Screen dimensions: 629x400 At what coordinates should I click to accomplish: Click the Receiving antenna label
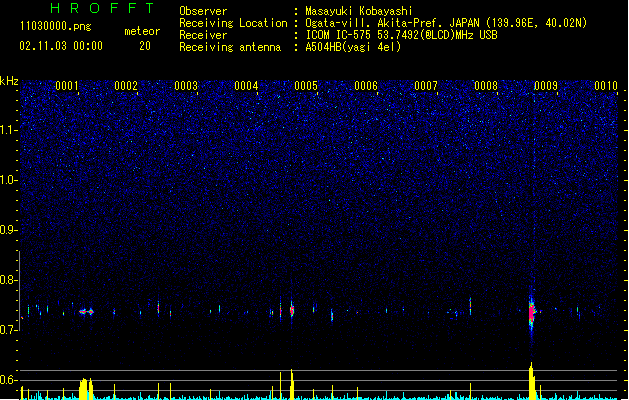[230, 47]
